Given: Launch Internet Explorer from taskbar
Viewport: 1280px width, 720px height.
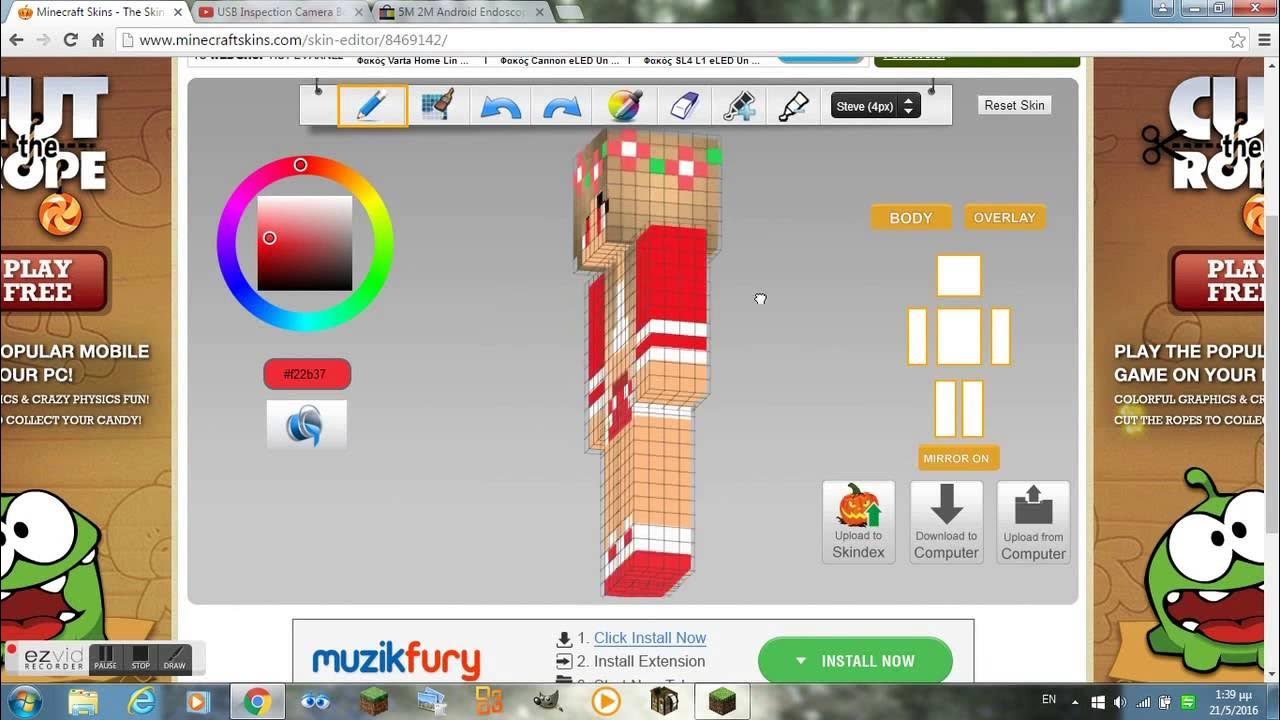Looking at the screenshot, I should [x=142, y=701].
